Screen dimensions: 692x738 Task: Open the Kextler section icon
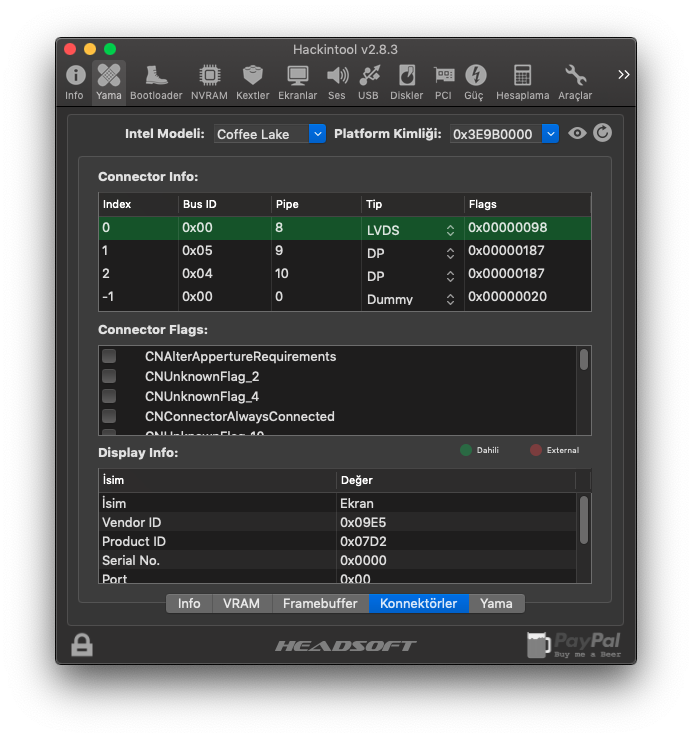coord(252,81)
